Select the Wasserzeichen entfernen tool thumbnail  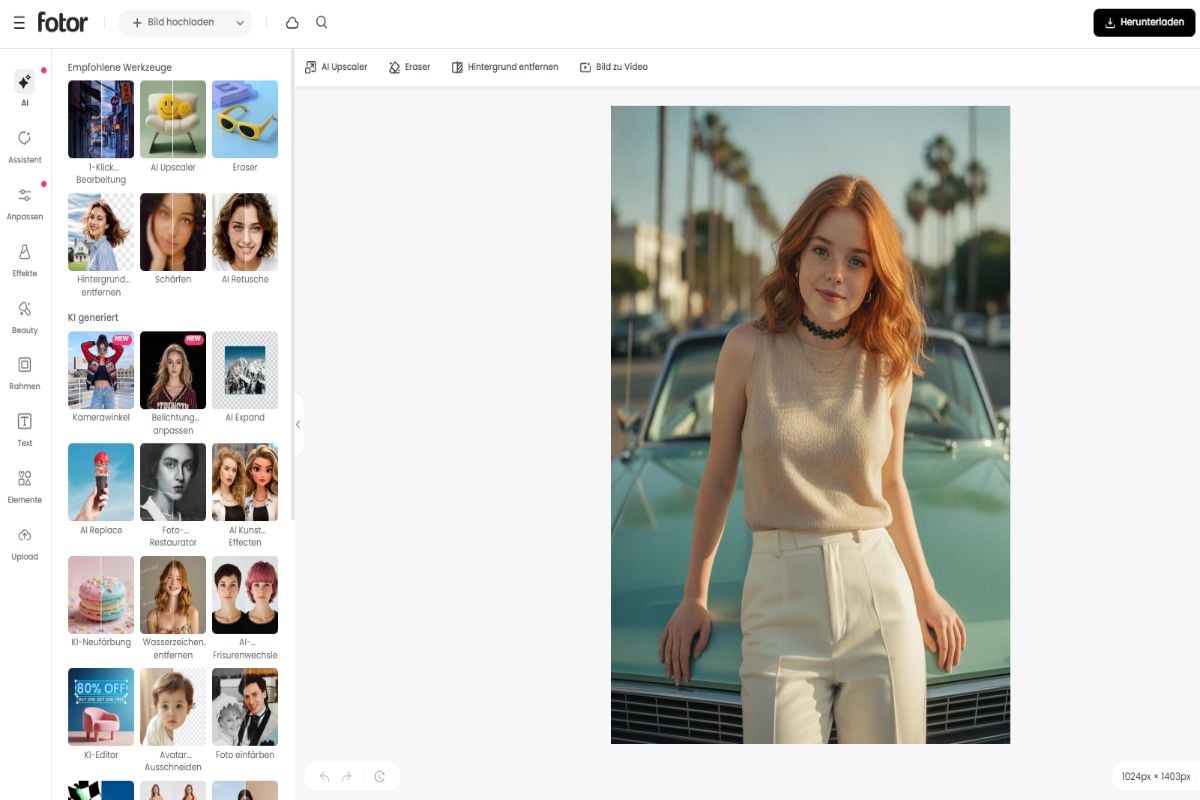pyautogui.click(x=173, y=595)
